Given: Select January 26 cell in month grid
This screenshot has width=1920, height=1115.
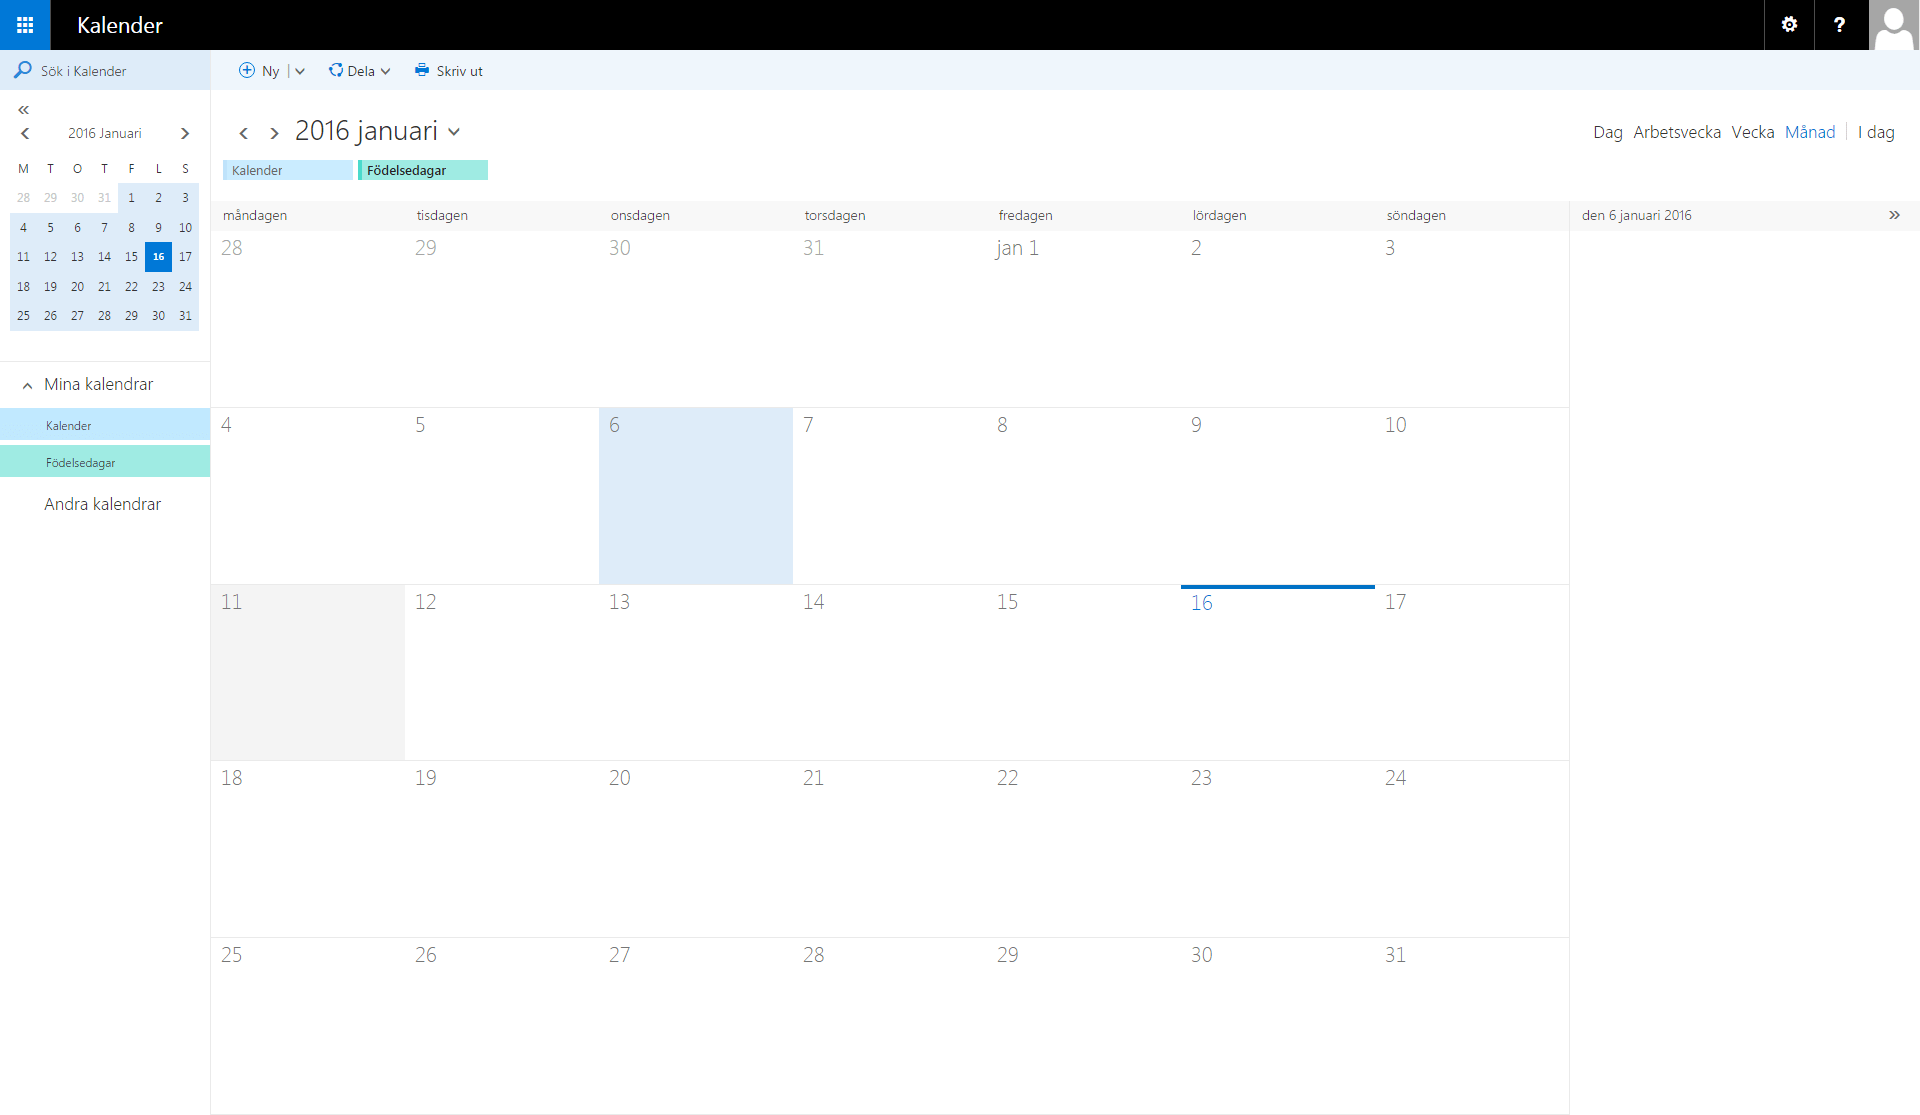Looking at the screenshot, I should 502,1025.
